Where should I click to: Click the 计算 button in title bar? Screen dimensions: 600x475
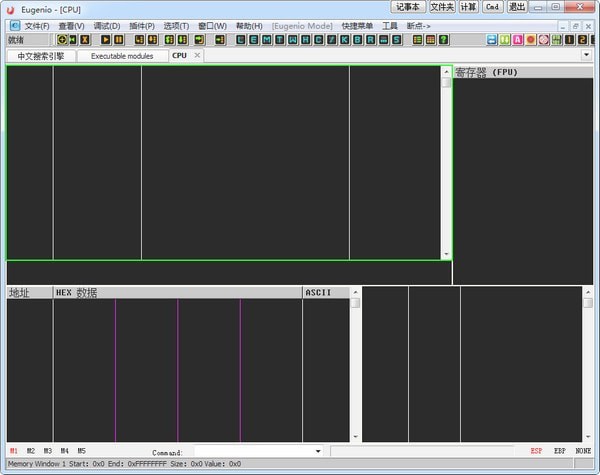click(x=468, y=7)
